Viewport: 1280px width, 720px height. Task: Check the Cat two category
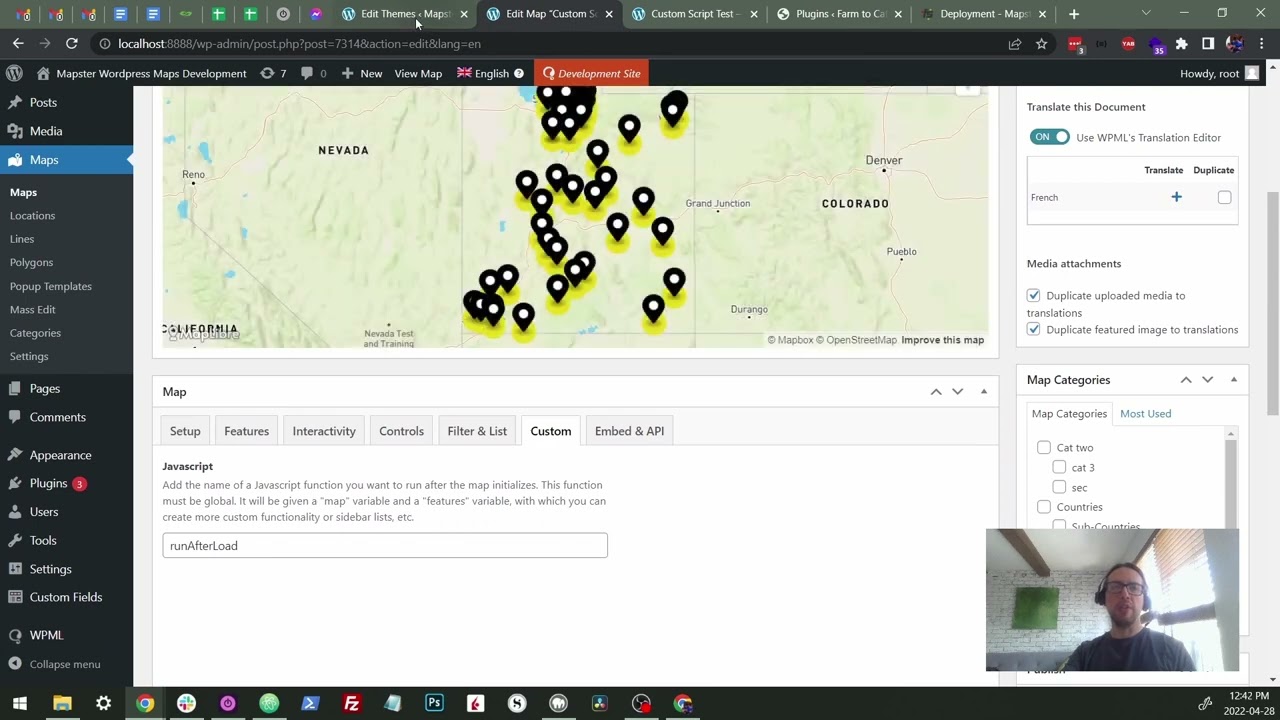(1044, 447)
